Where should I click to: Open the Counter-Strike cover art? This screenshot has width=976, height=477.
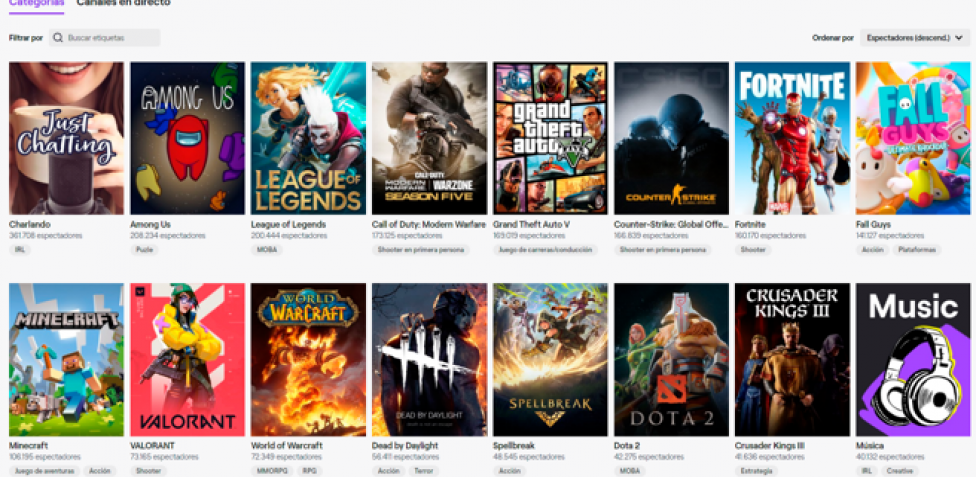[x=672, y=138]
